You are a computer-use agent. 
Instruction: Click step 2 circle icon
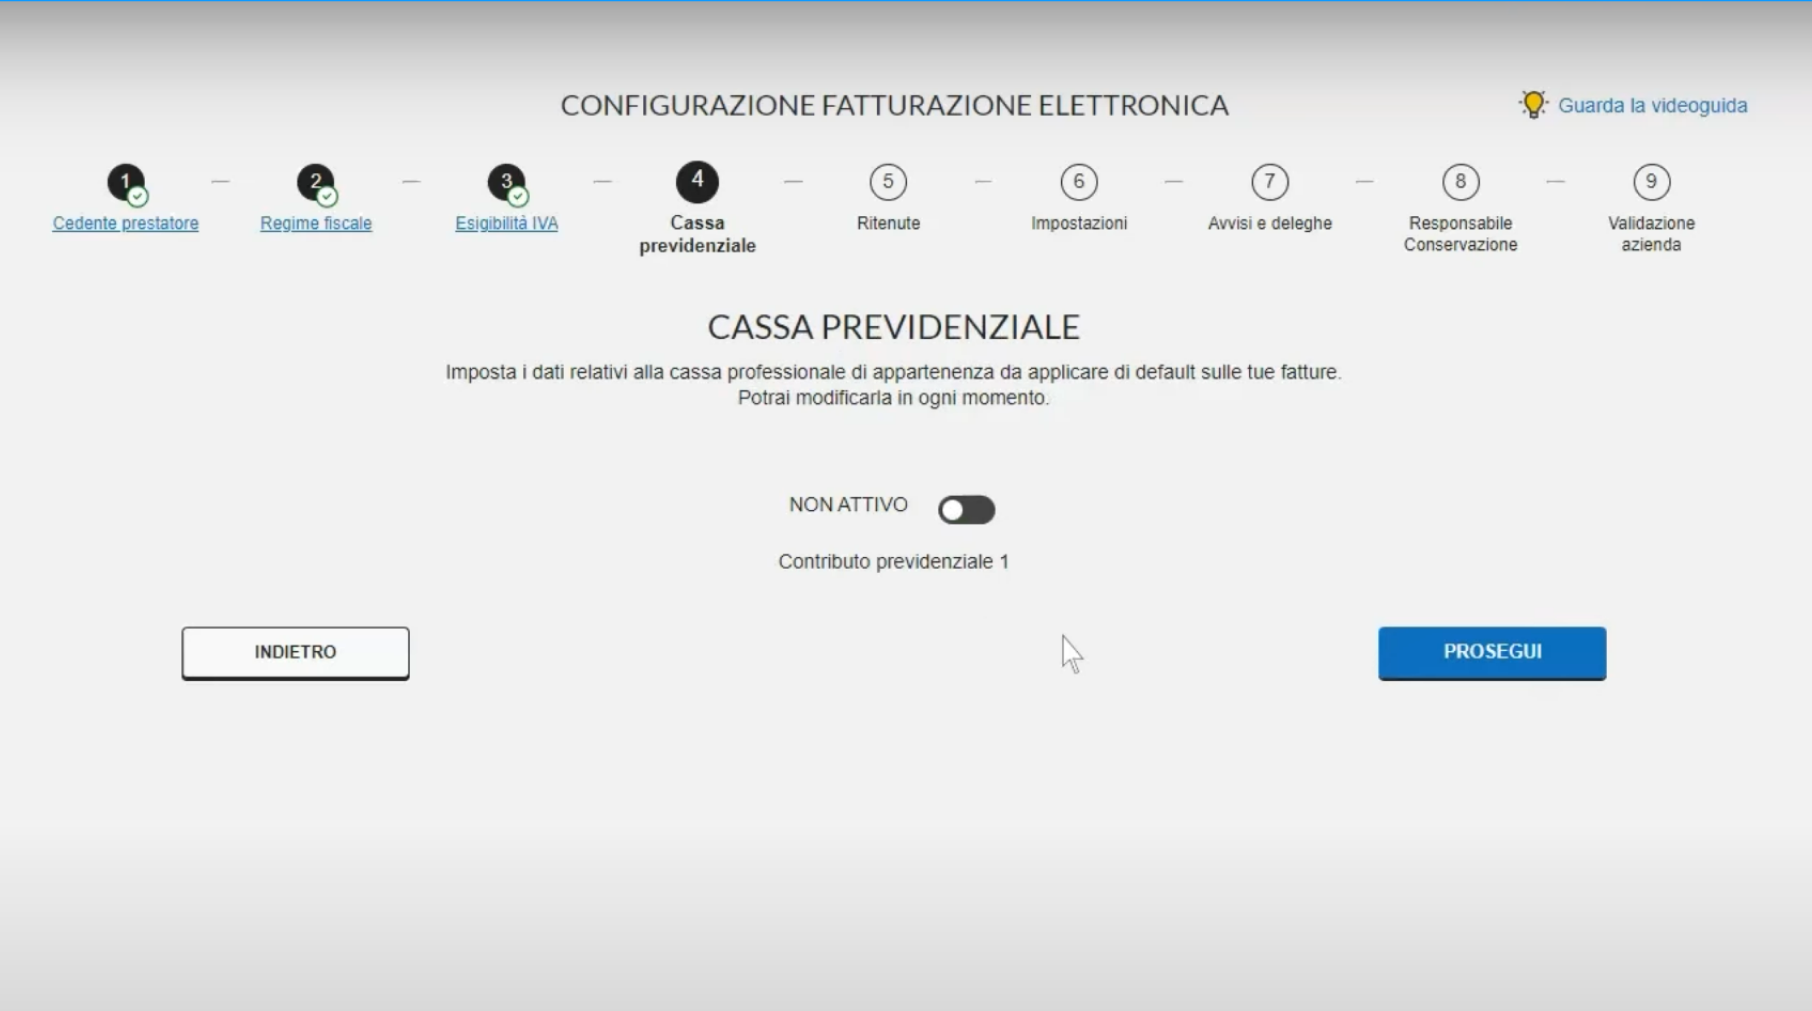coord(316,183)
